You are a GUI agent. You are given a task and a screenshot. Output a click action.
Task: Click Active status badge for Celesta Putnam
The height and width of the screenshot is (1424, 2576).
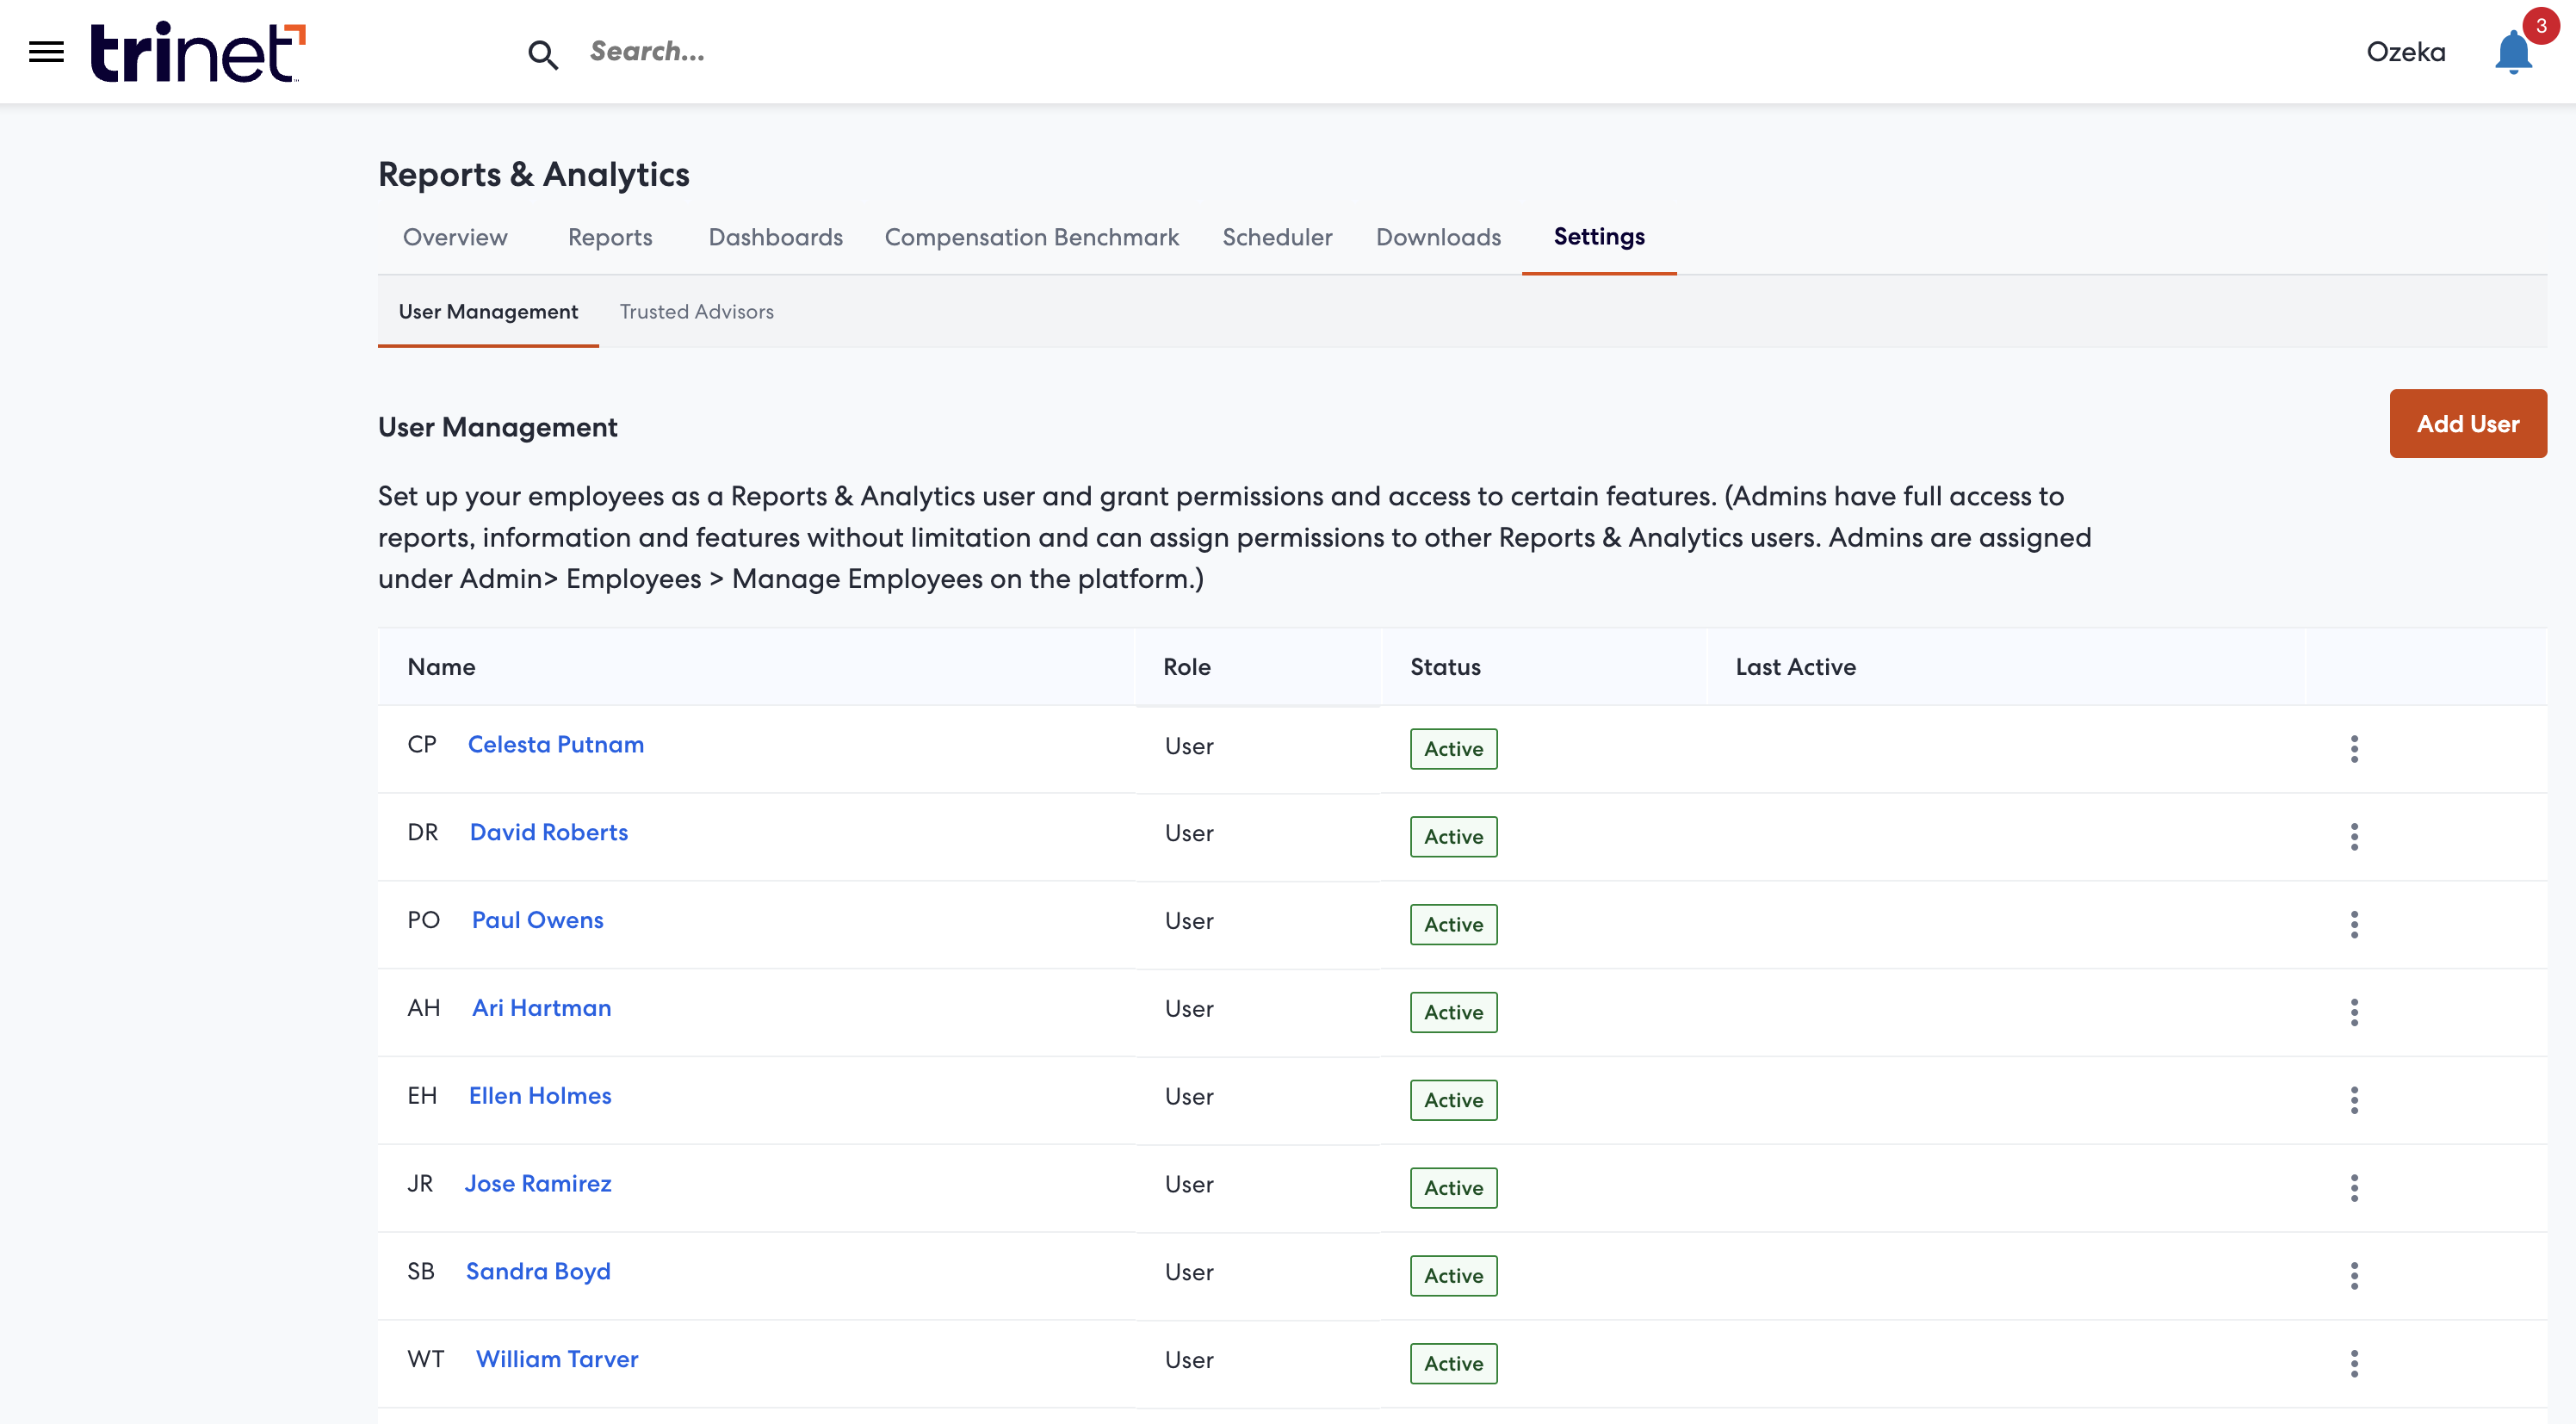[x=1454, y=749]
